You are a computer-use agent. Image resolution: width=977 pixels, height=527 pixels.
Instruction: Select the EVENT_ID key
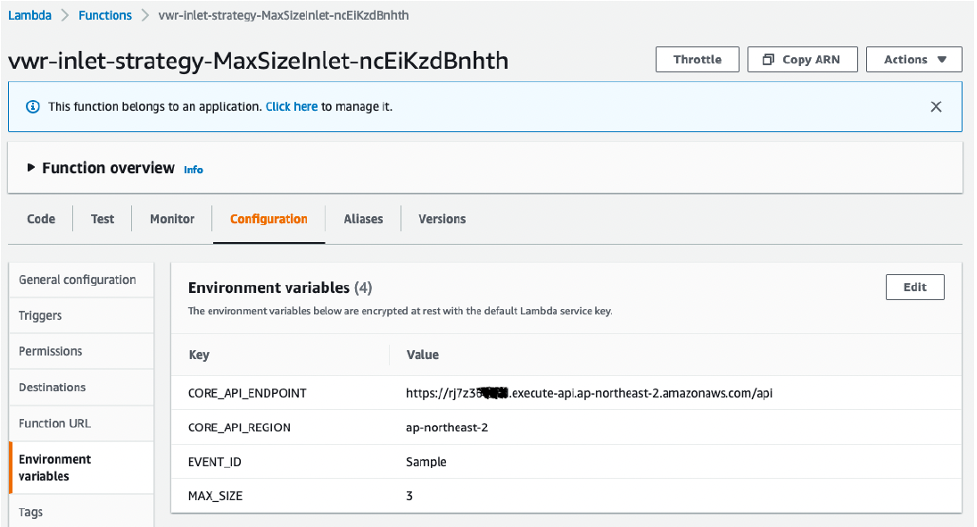tap(214, 462)
